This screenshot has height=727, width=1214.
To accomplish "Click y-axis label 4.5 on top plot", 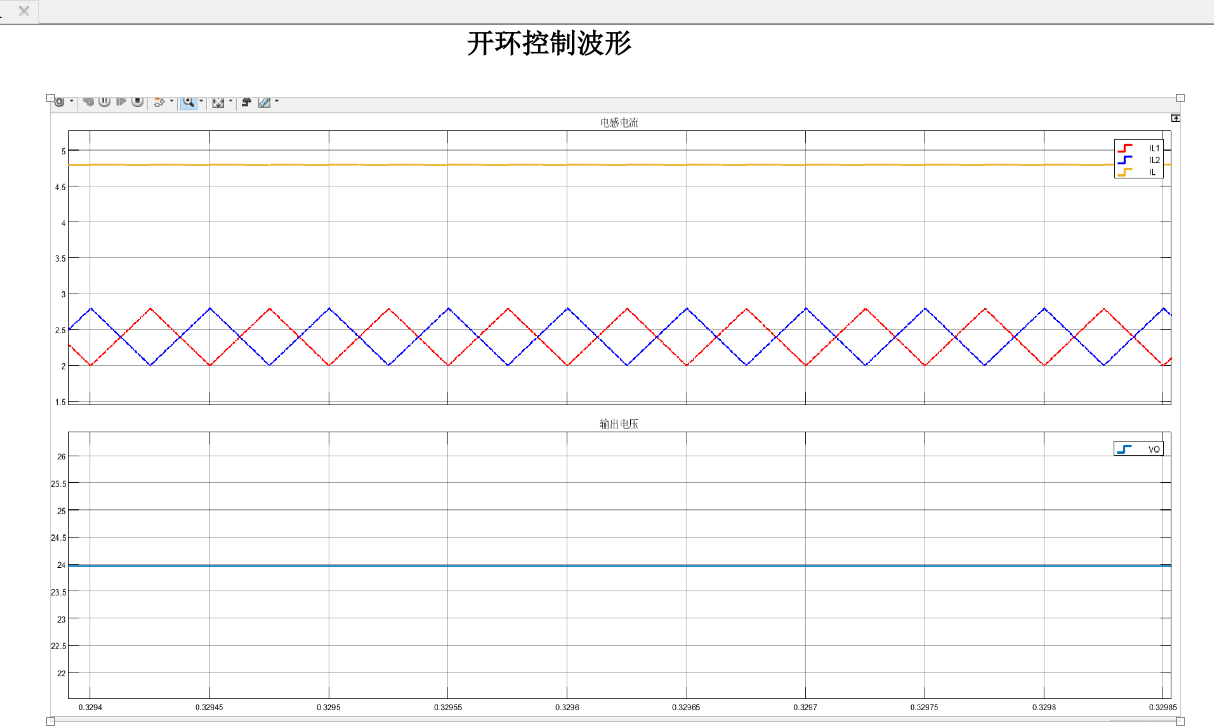I will (59, 187).
